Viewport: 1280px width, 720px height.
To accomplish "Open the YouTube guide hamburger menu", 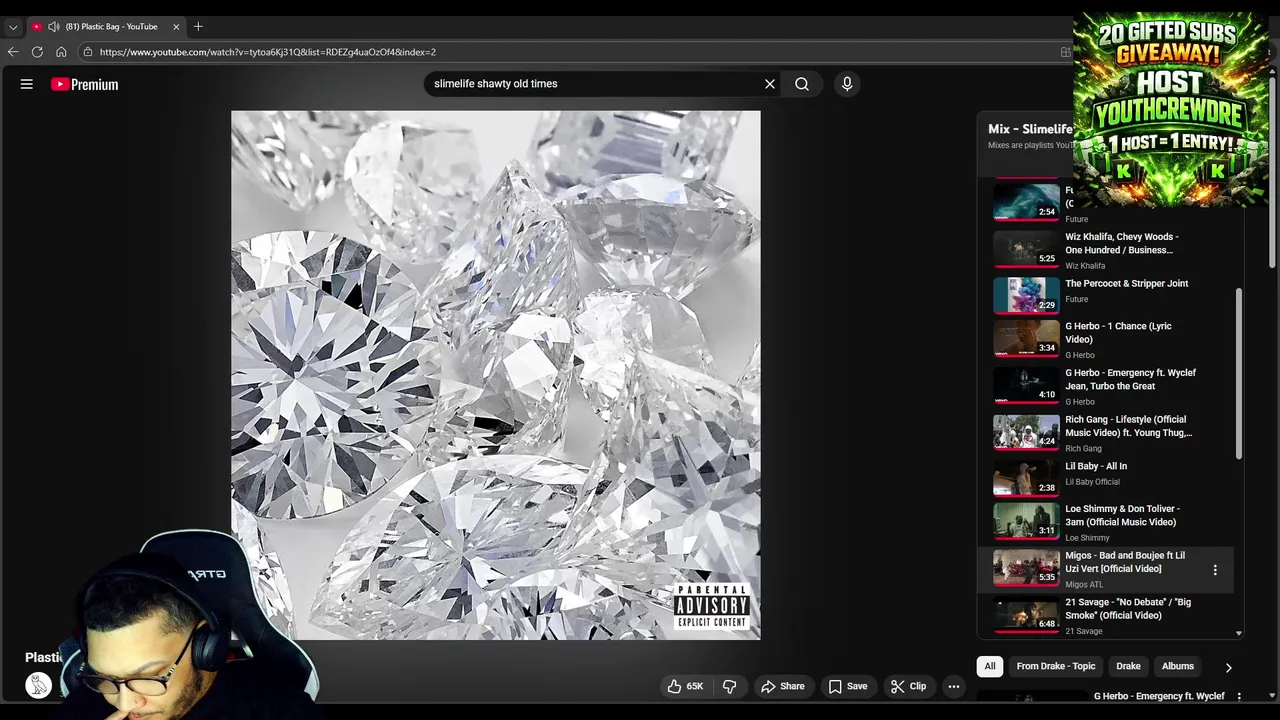I will pyautogui.click(x=27, y=84).
